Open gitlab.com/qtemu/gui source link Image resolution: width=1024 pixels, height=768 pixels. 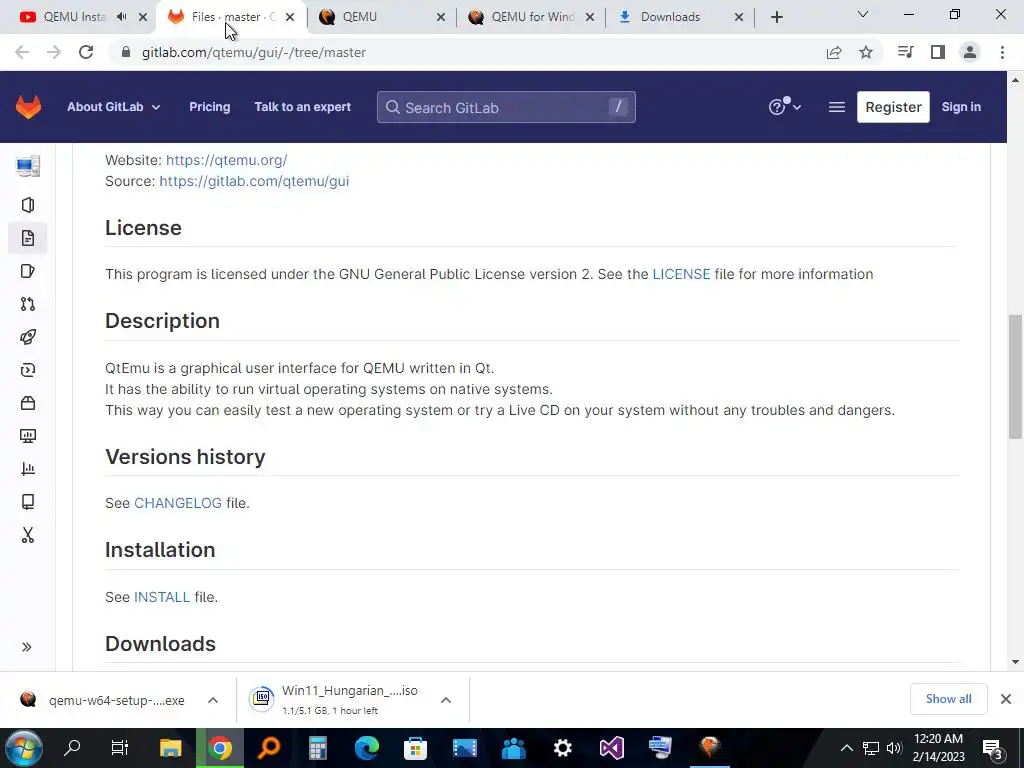pyautogui.click(x=254, y=181)
